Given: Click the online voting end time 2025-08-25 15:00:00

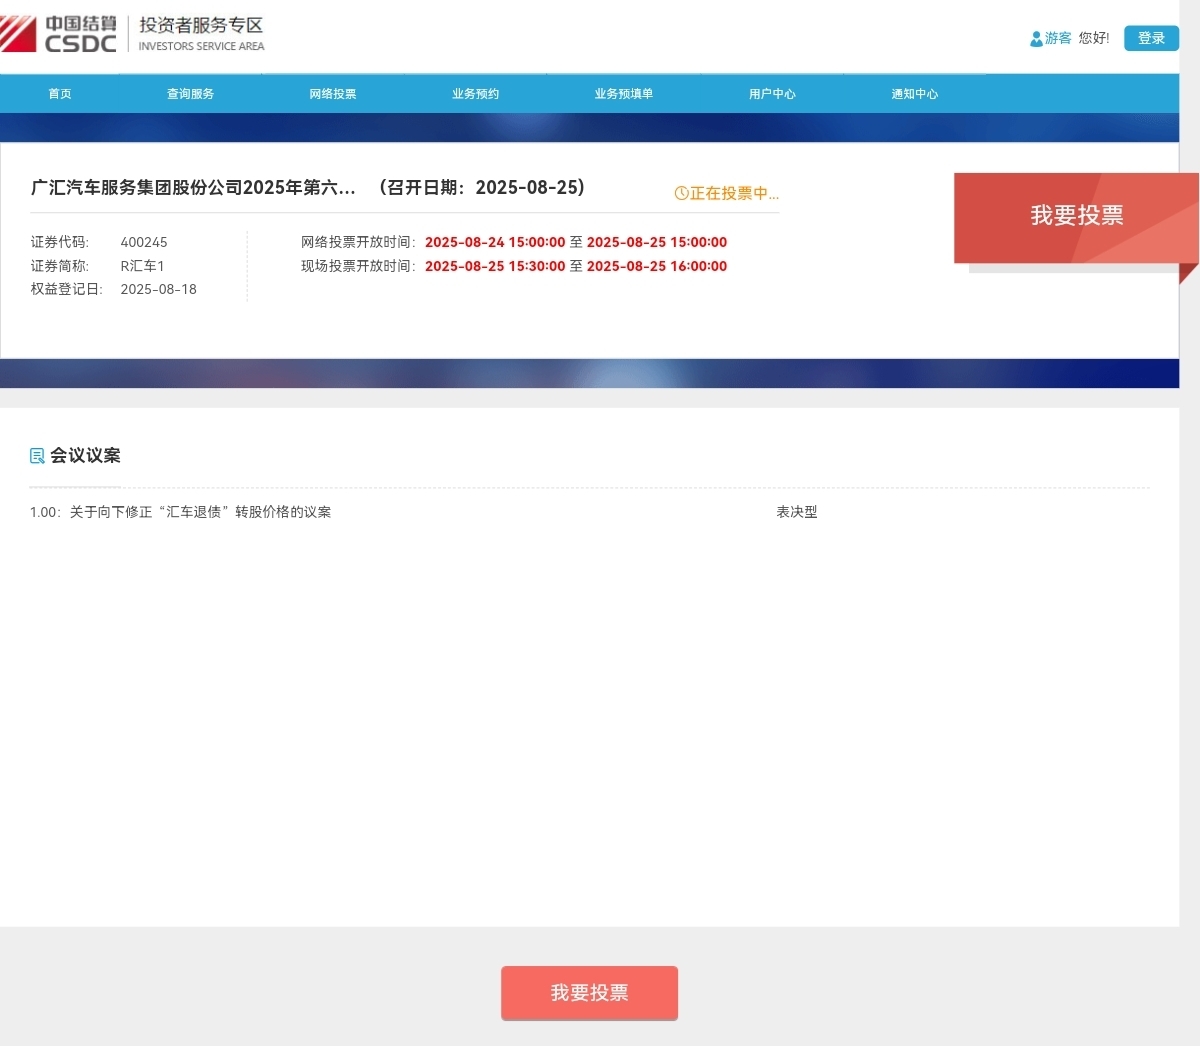Looking at the screenshot, I should click(657, 242).
